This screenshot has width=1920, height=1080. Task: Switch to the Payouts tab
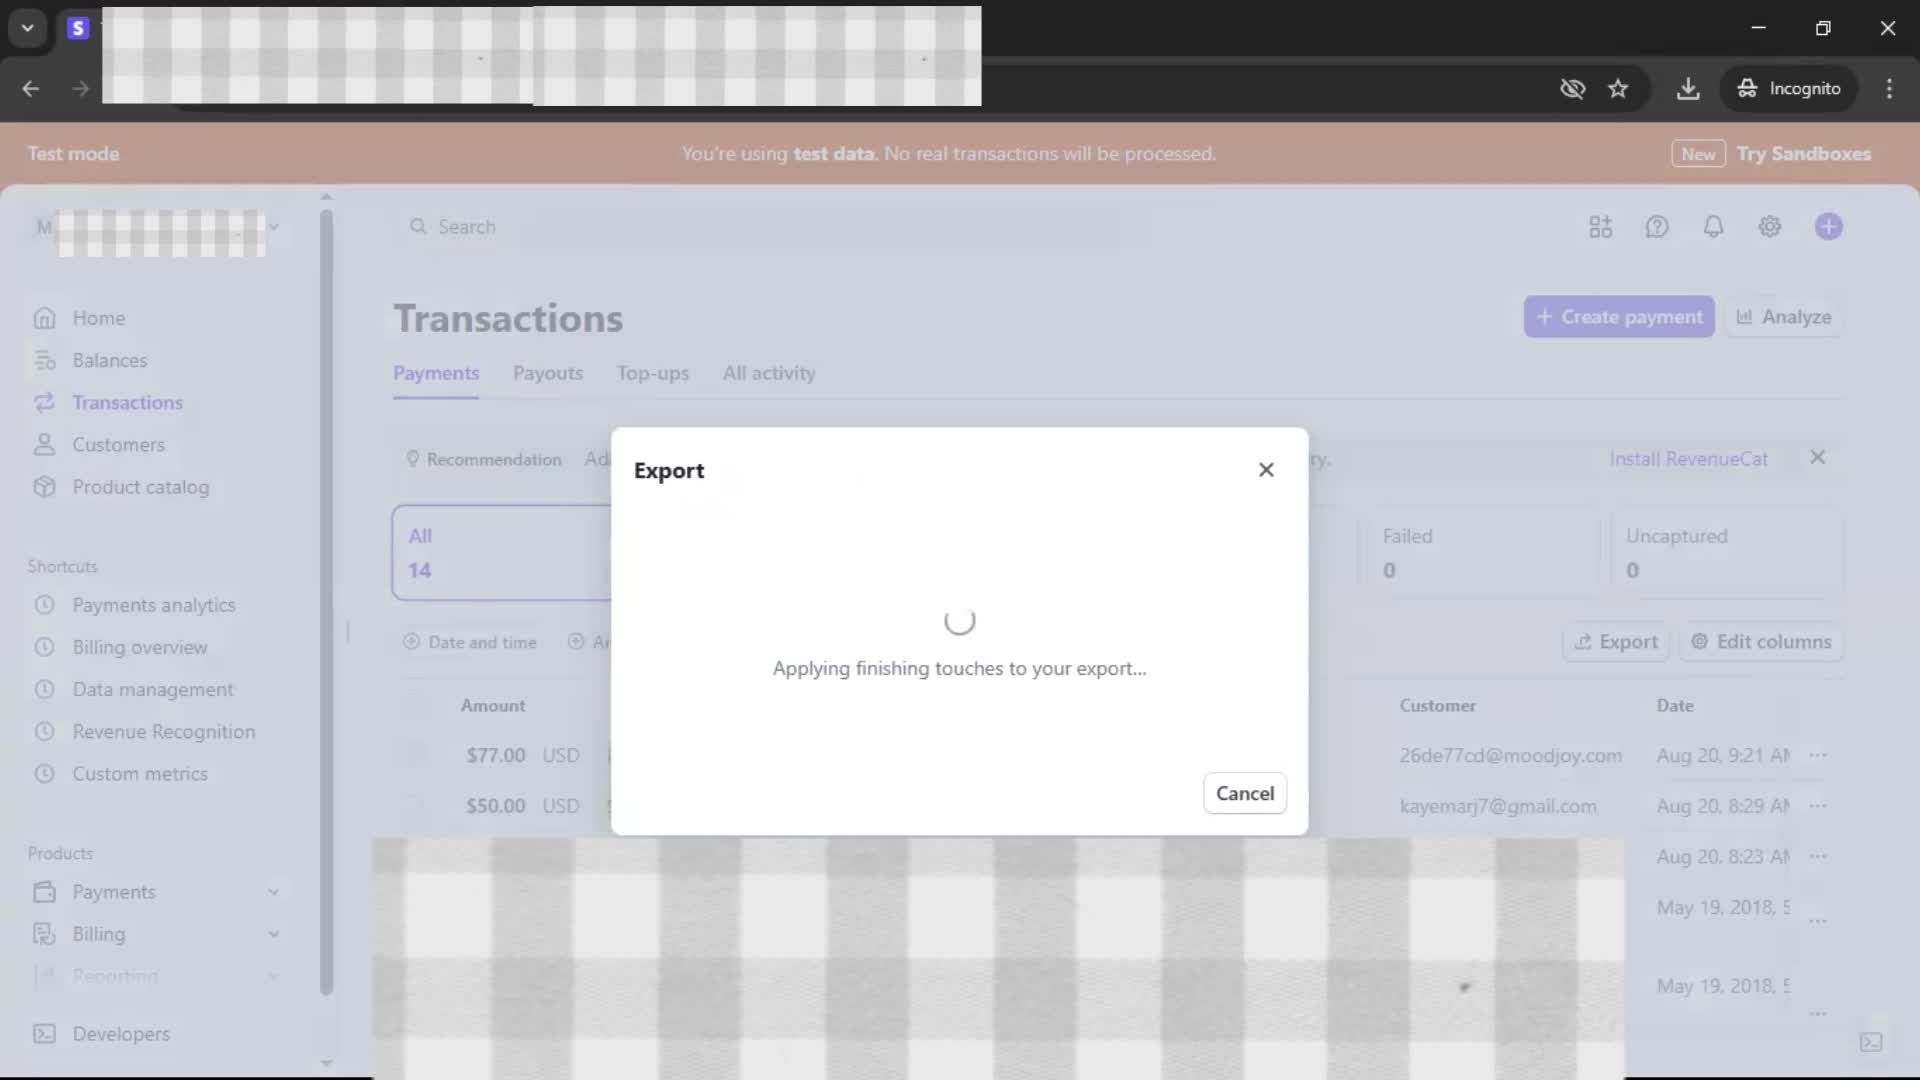pyautogui.click(x=547, y=373)
